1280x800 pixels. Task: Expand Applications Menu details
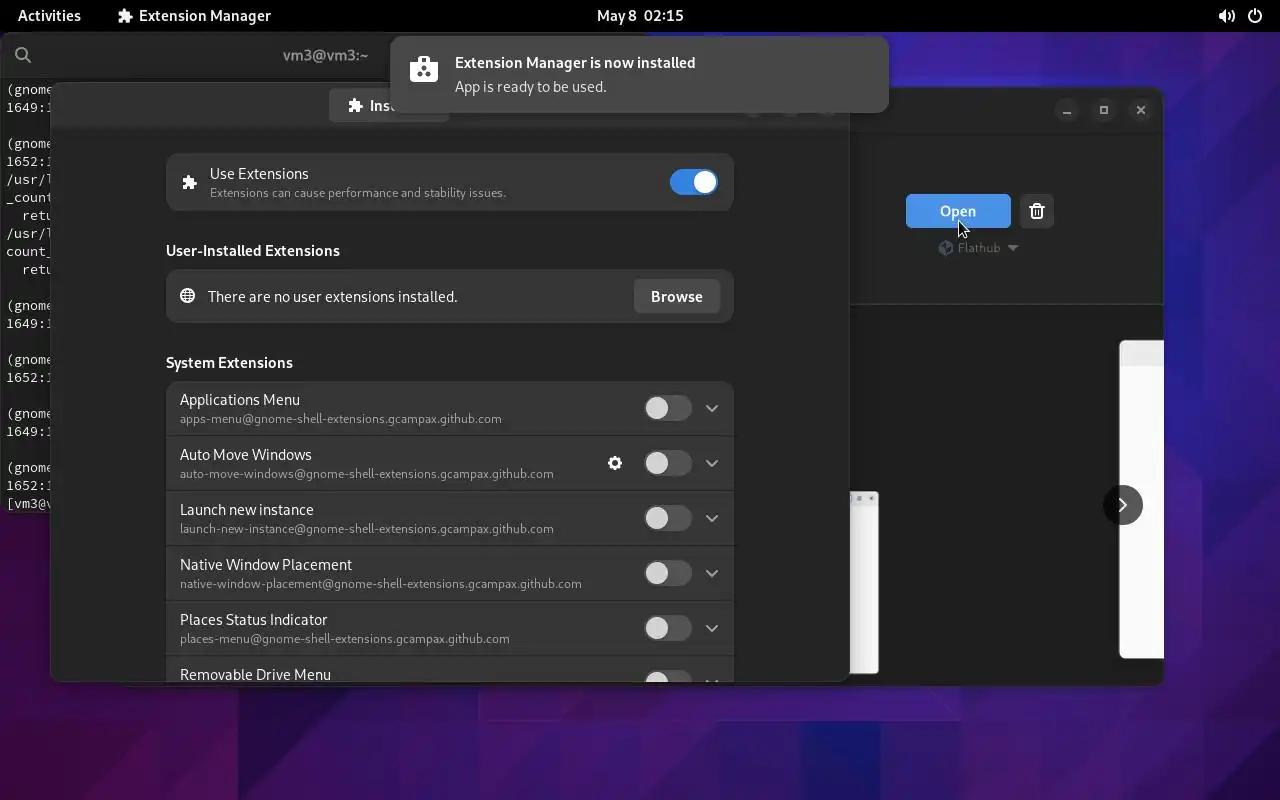[x=712, y=408]
